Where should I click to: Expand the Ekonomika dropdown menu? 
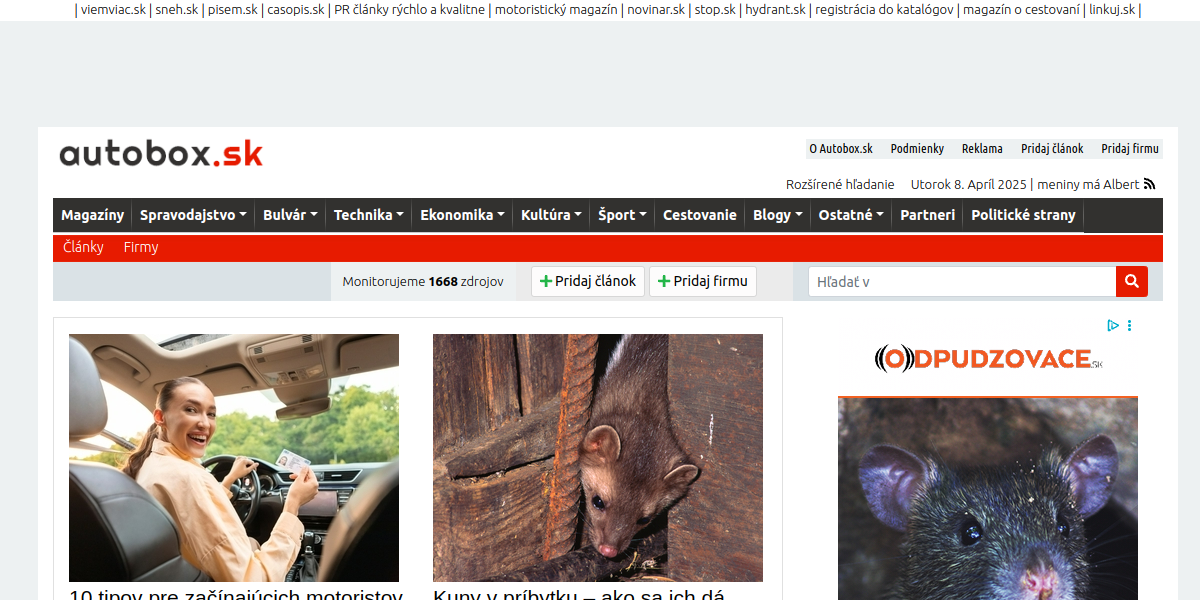click(x=462, y=215)
